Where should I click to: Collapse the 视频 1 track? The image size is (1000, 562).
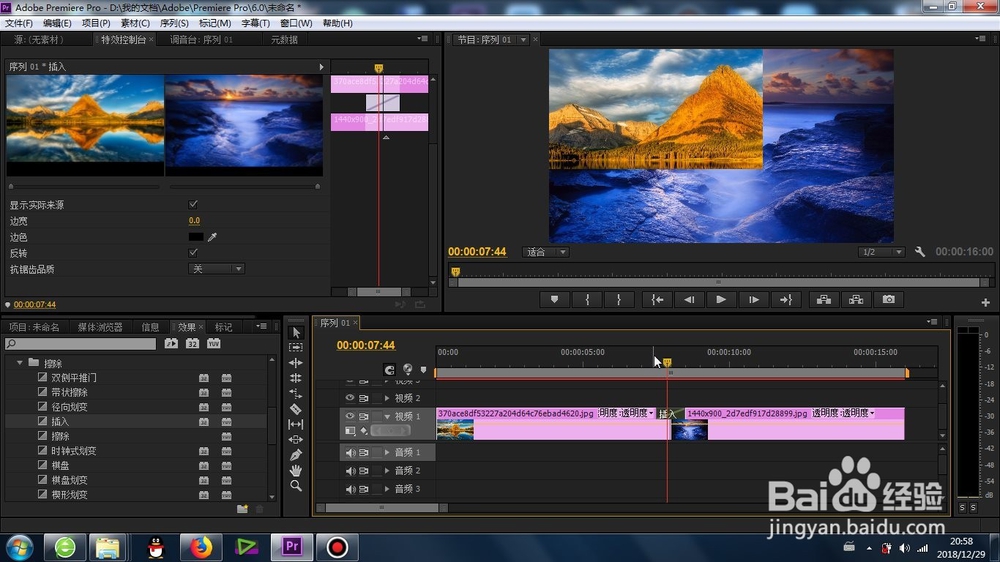coord(386,416)
